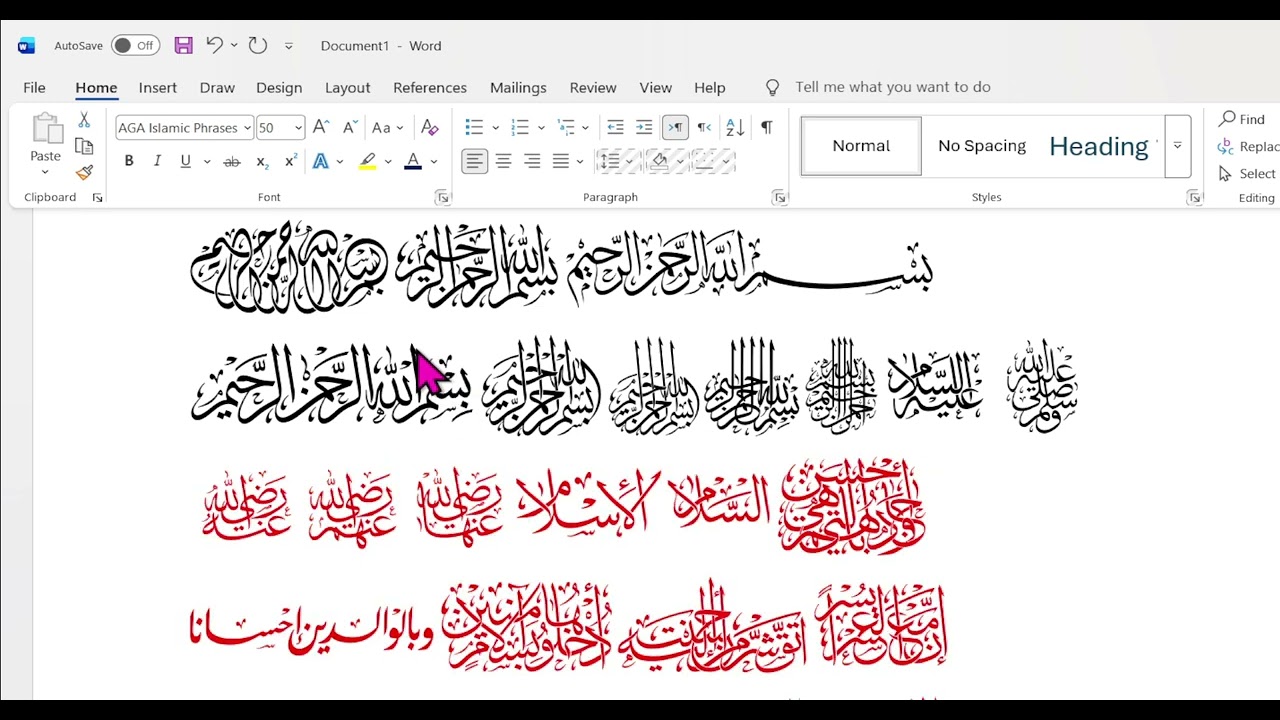Click the Undo arrow icon
The height and width of the screenshot is (720, 1280).
214,45
